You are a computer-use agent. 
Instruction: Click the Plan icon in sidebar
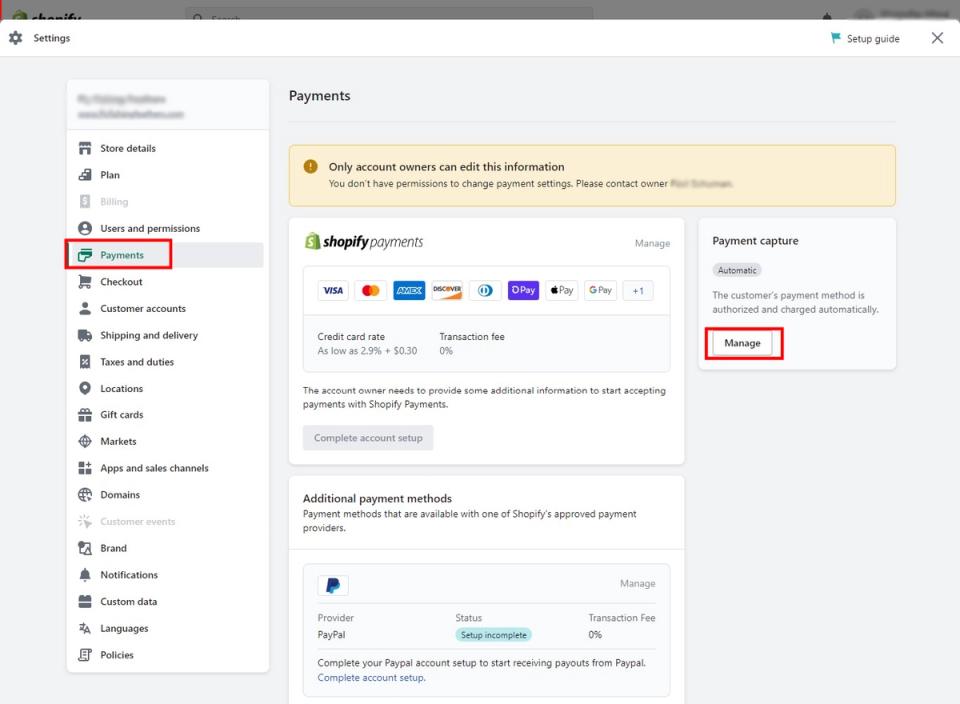point(85,175)
